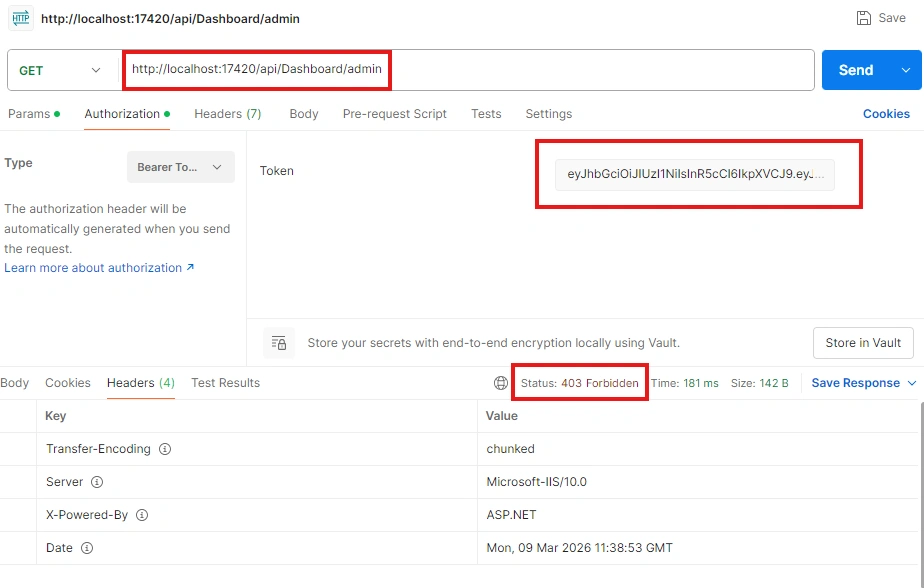The image size is (924, 588).
Task: Click the info icon beside X-Powered-By
Action: point(142,515)
